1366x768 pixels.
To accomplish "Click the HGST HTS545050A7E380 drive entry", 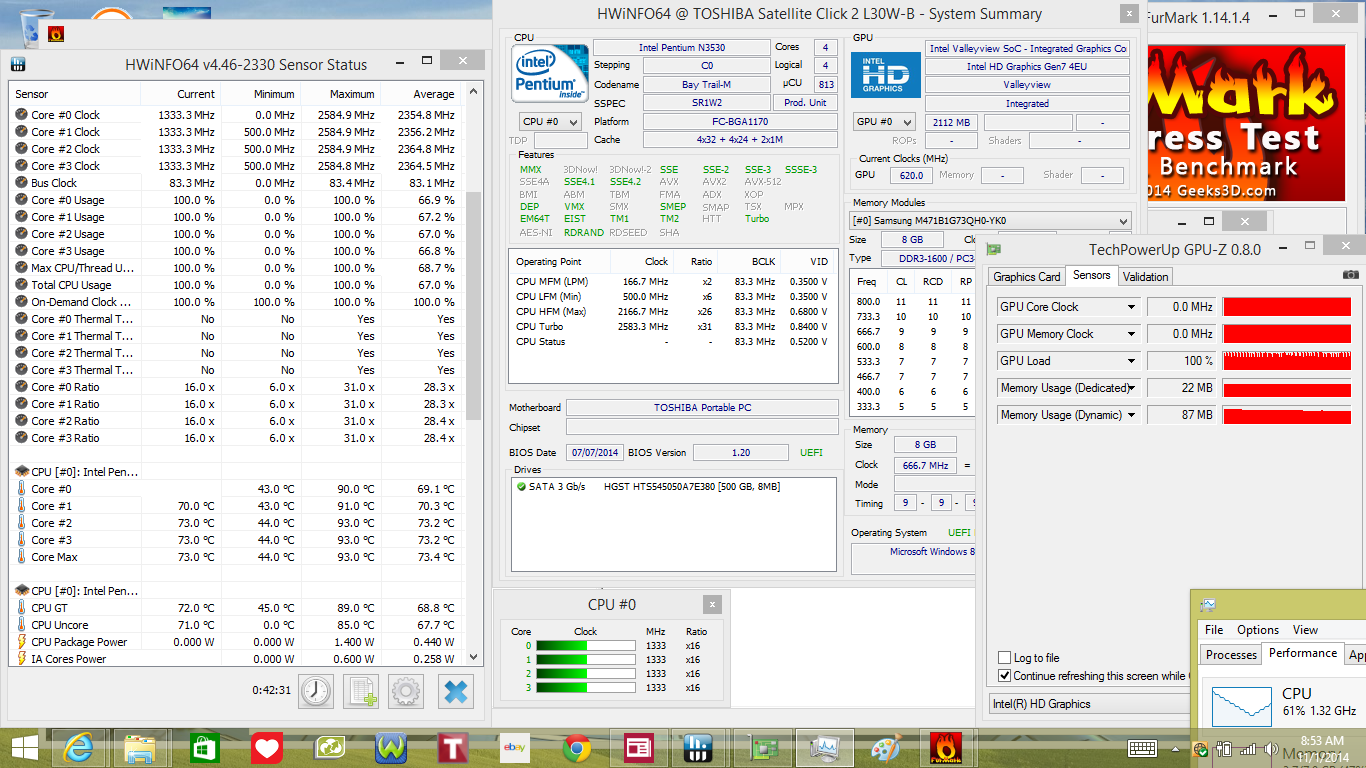I will [x=691, y=487].
